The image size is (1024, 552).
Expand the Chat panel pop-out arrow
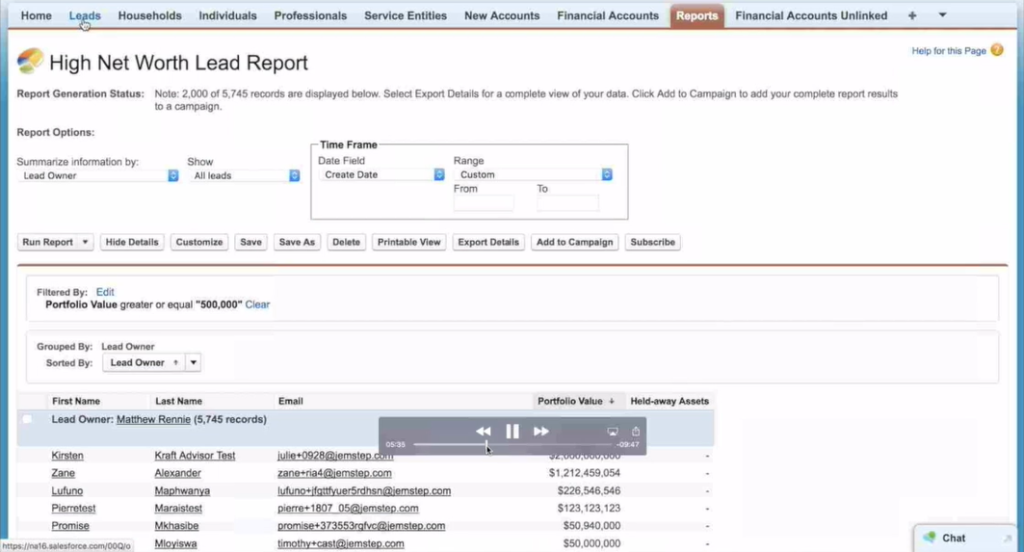tap(1007, 538)
